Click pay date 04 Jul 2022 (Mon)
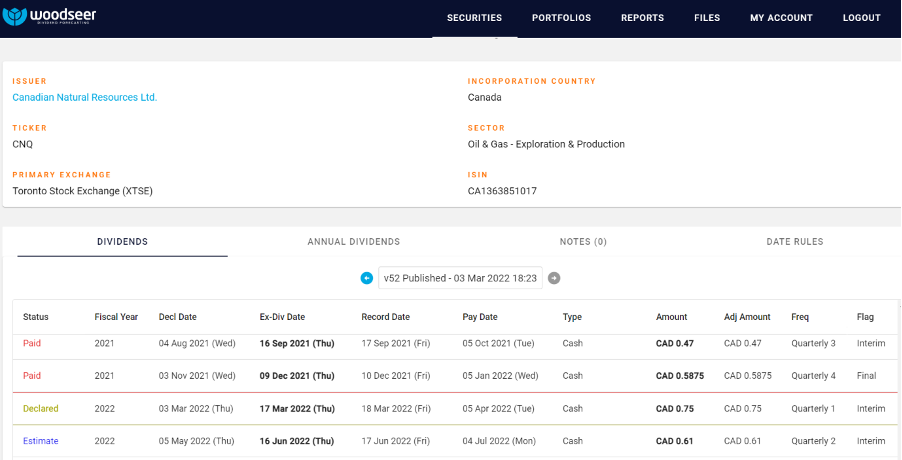The image size is (902, 460). click(x=499, y=441)
